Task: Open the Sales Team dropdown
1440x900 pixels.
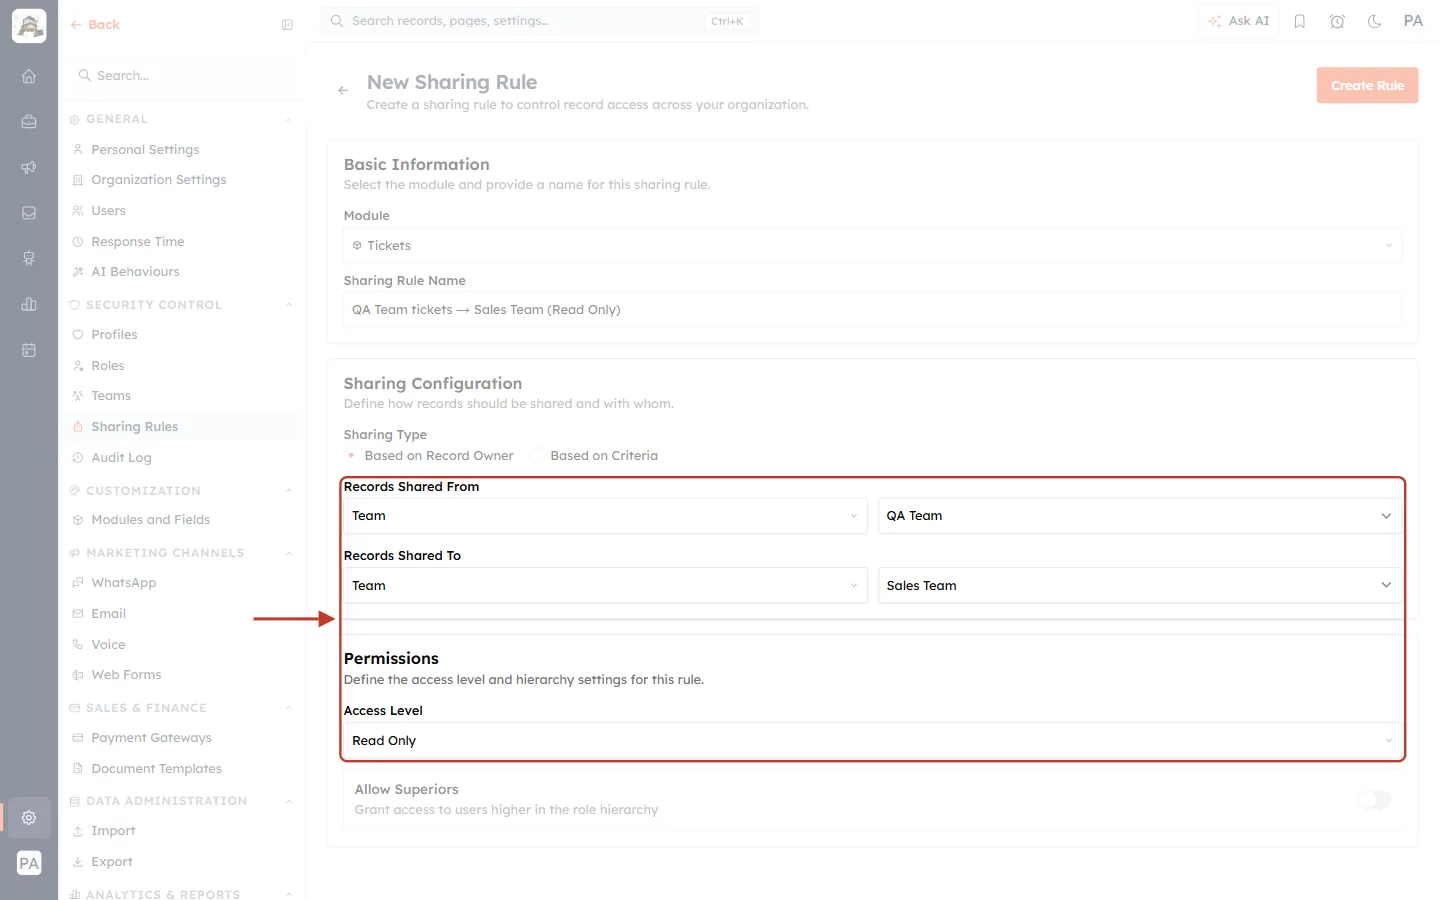Action: click(x=1139, y=586)
